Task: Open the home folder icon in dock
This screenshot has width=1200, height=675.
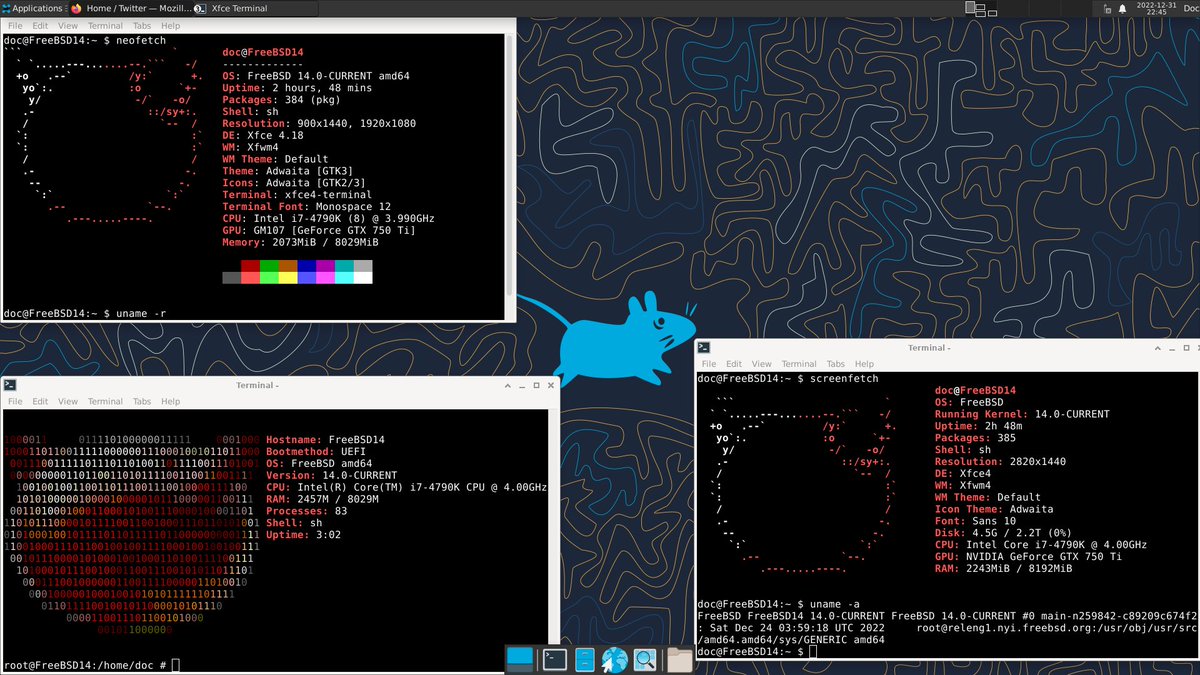Action: 680,659
